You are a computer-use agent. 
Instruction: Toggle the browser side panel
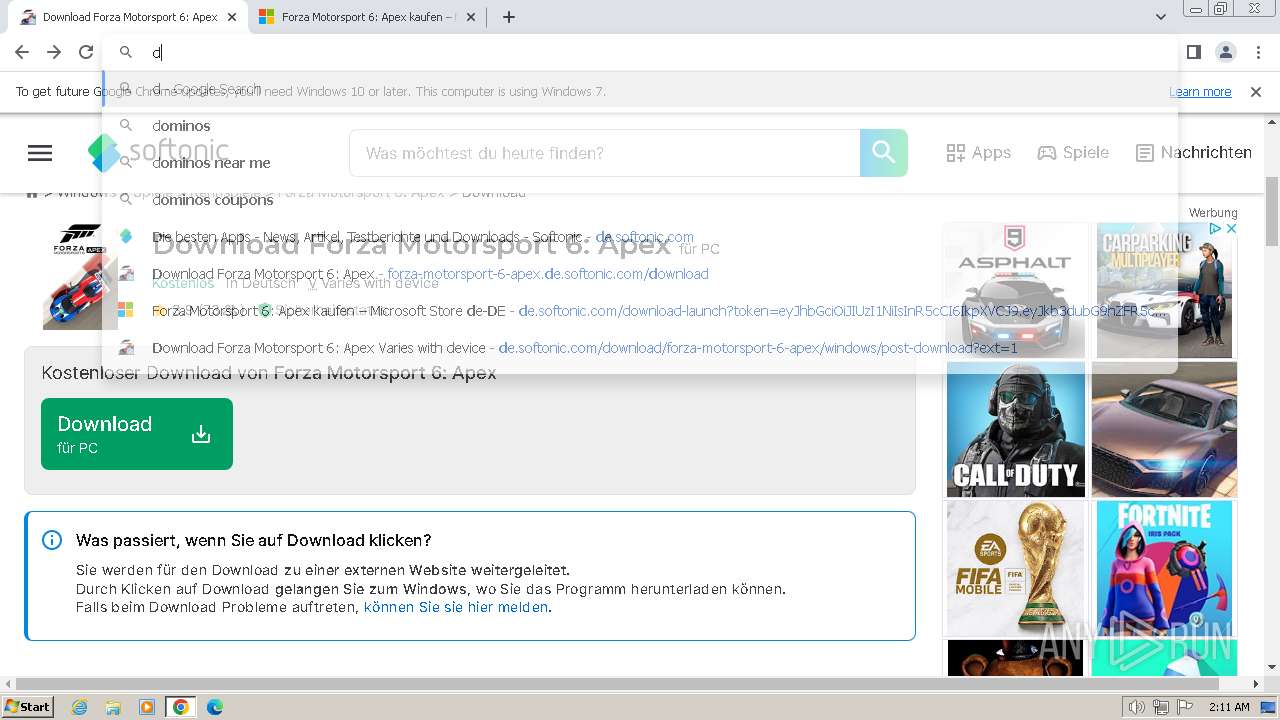1193,52
